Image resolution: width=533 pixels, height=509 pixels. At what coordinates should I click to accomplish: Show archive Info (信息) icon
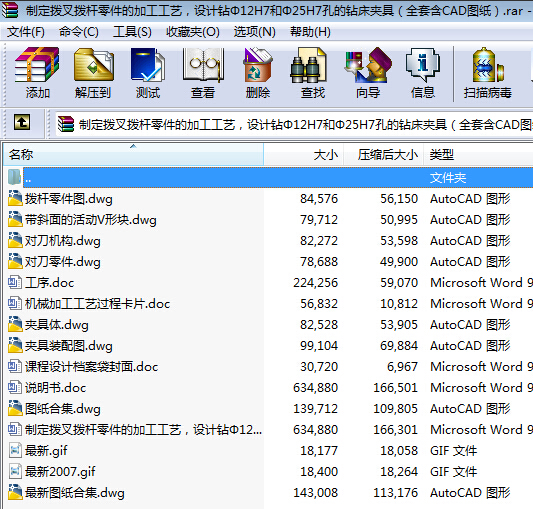coord(423,65)
